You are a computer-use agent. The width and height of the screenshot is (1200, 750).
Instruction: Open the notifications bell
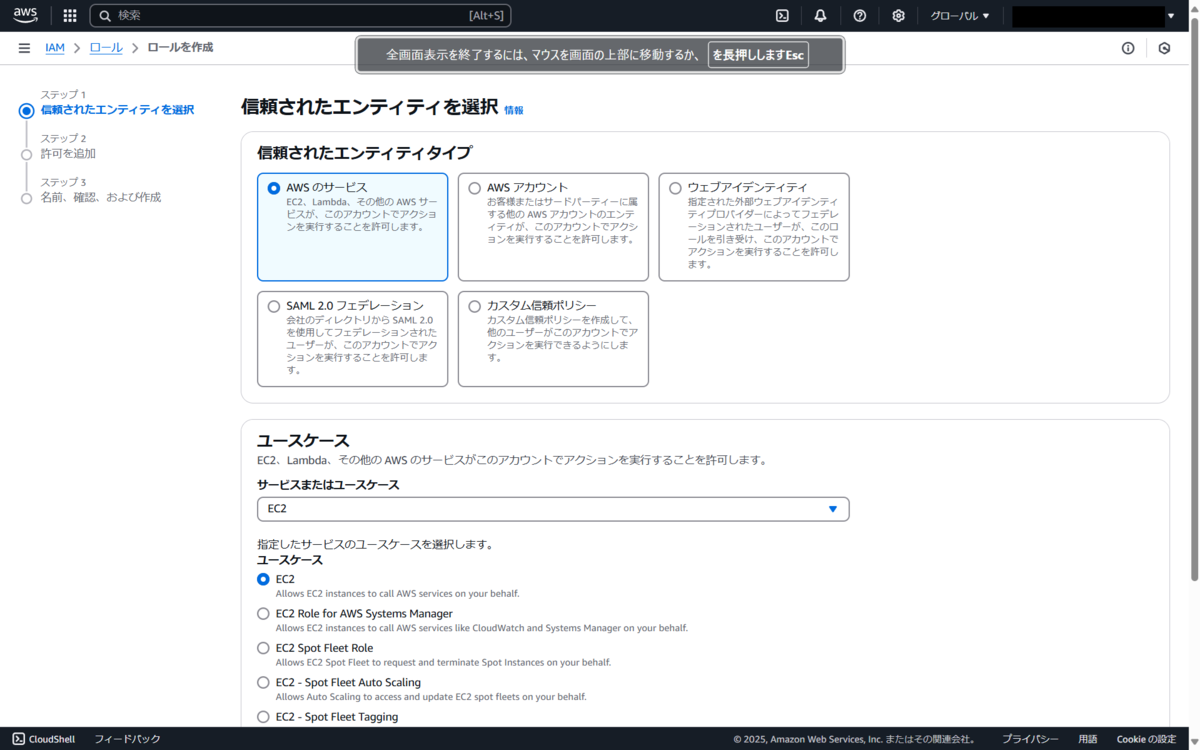click(x=820, y=15)
